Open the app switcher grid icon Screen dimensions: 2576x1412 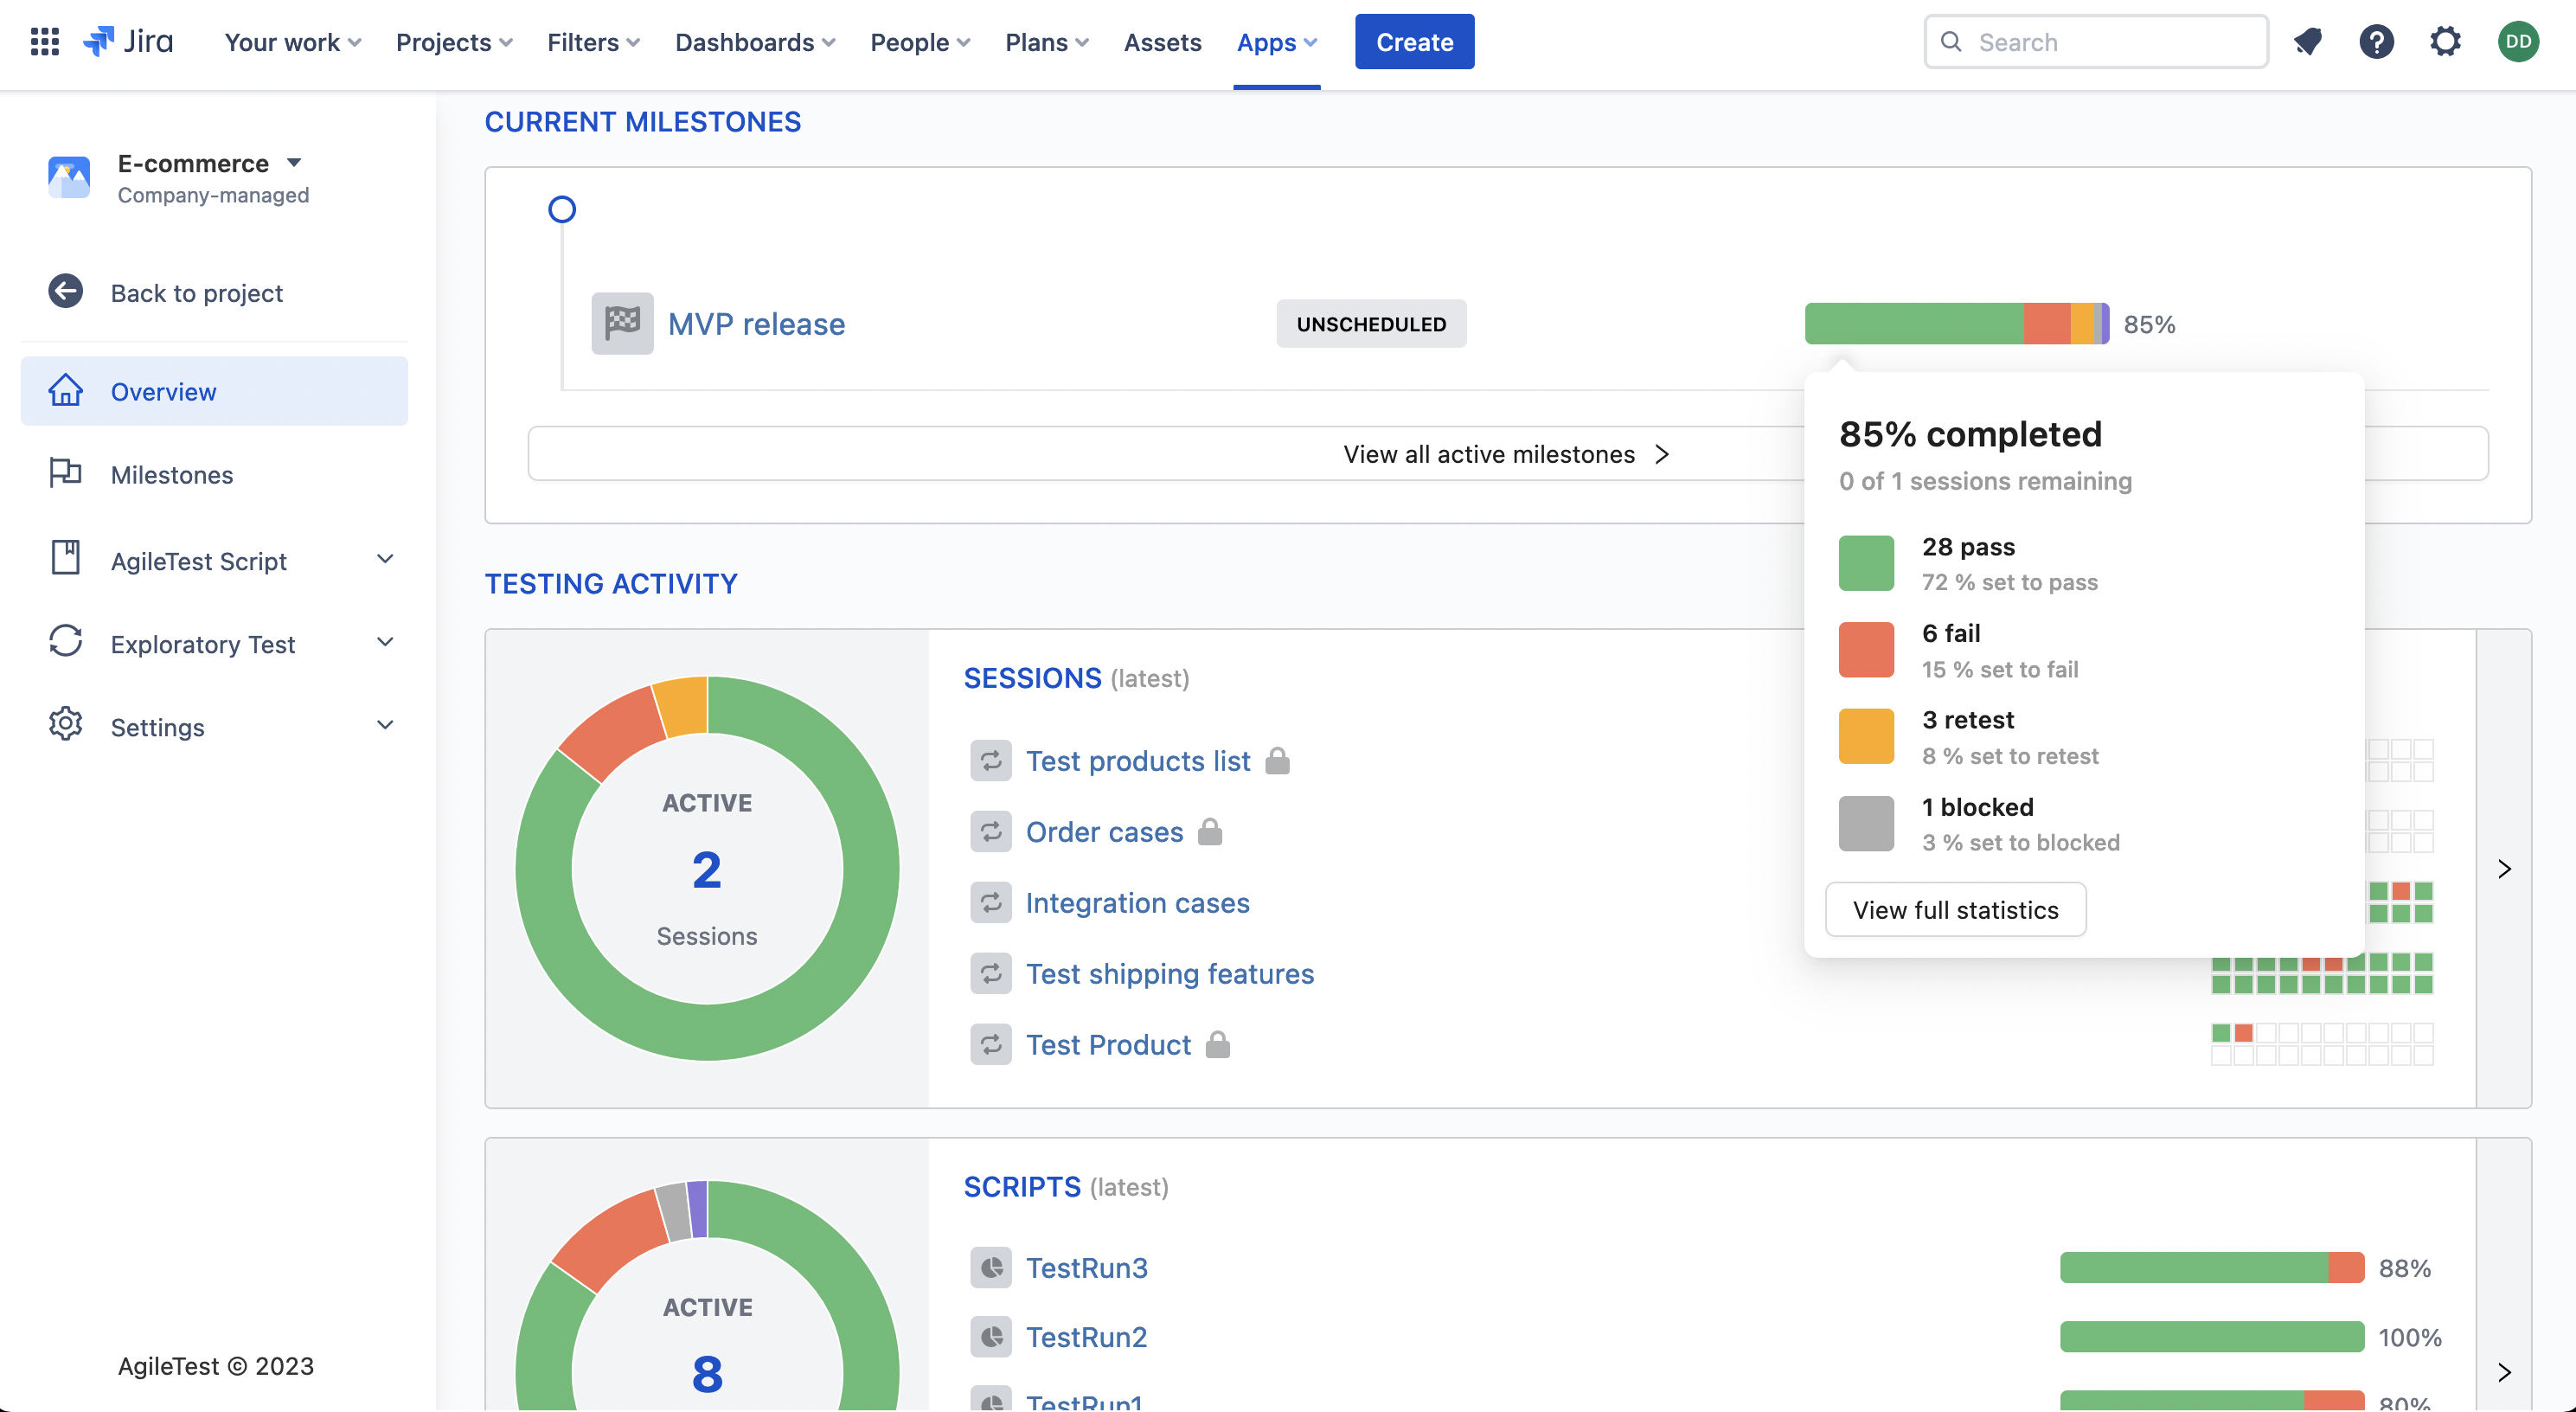click(x=45, y=42)
